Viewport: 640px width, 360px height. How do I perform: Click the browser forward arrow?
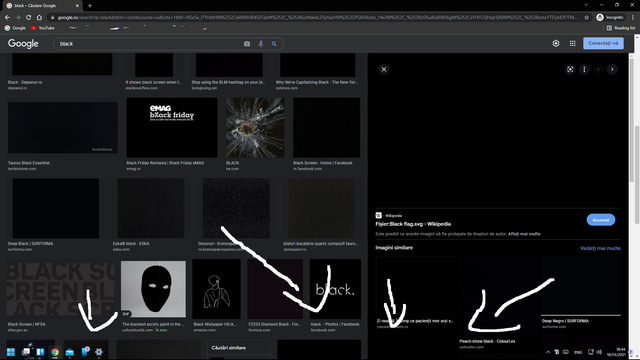pos(18,18)
